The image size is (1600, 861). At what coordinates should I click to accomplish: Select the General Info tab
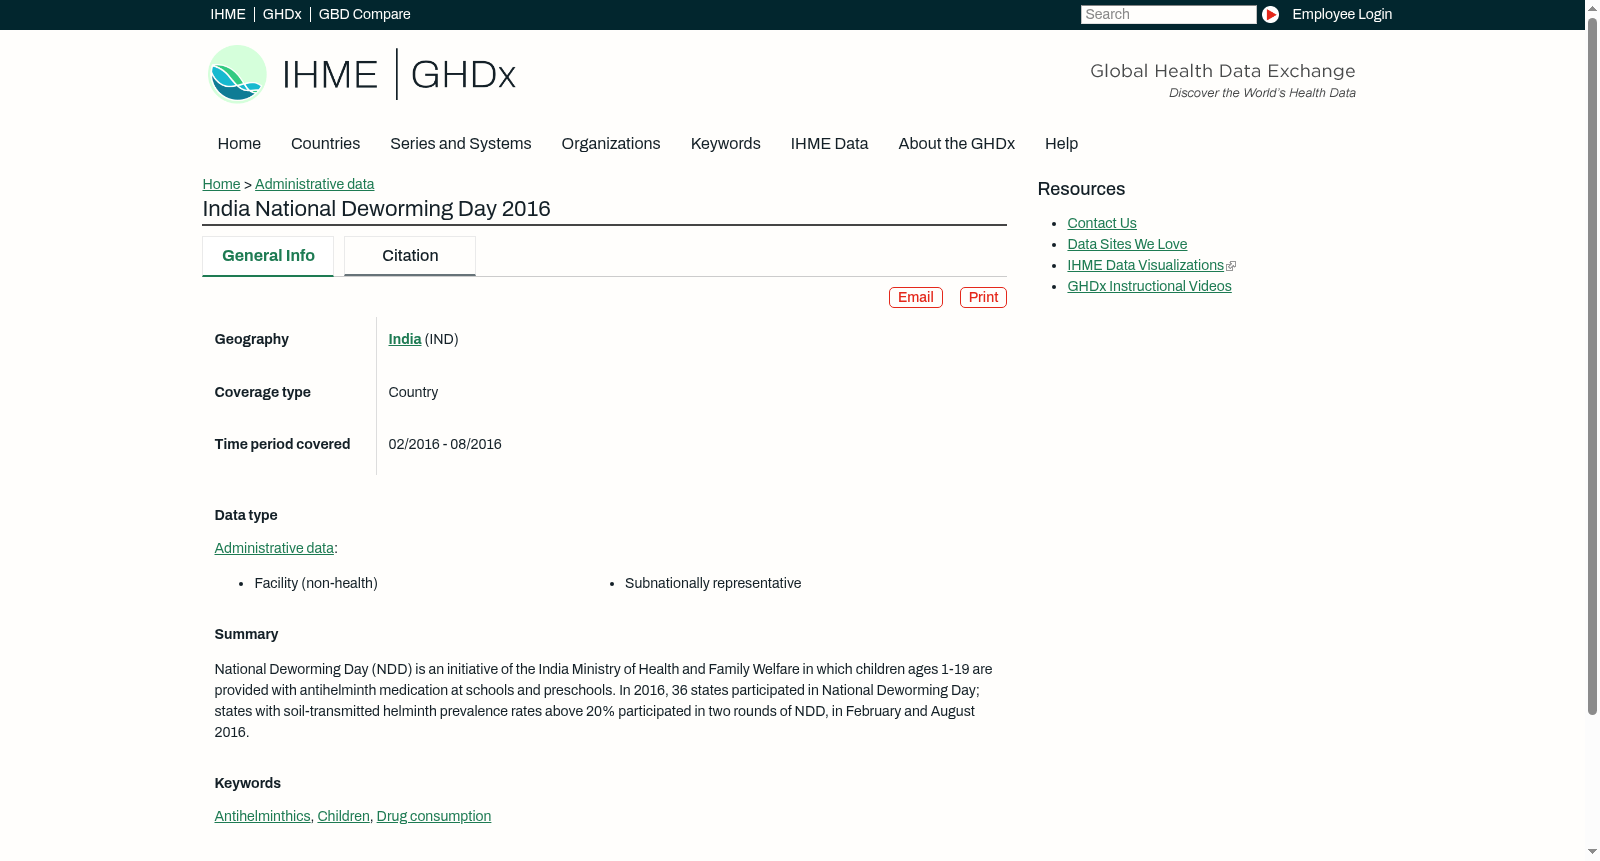pyautogui.click(x=268, y=256)
